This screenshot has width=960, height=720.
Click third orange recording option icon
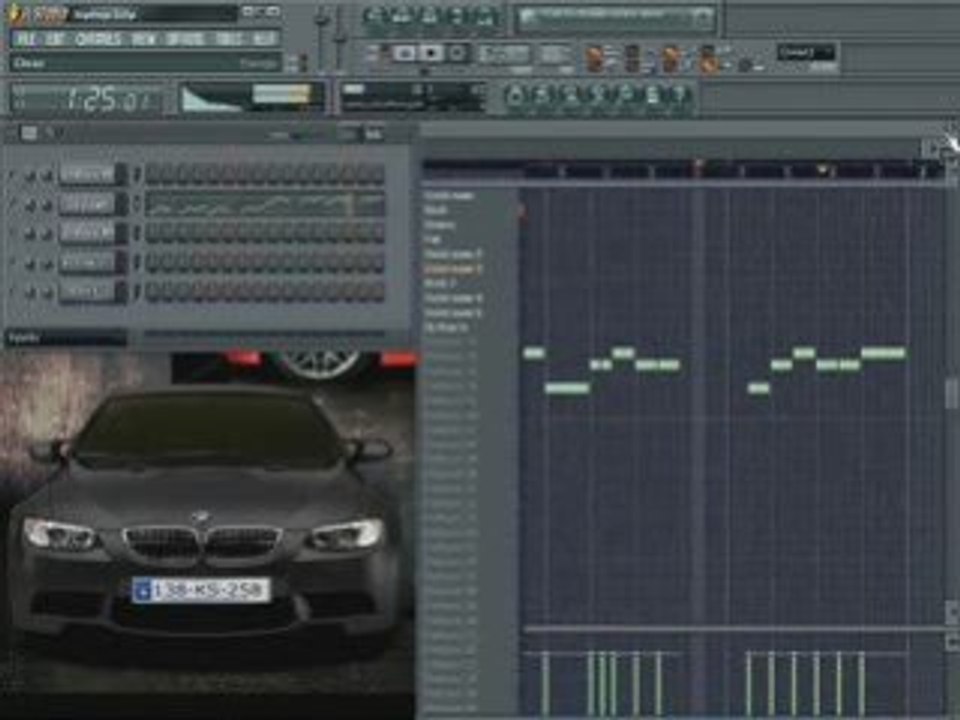coord(671,59)
